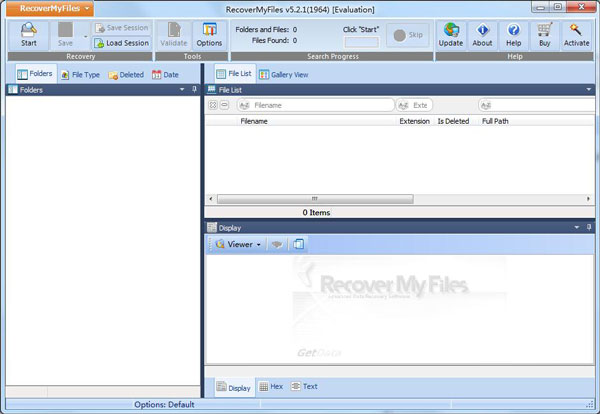
Task: Click the Filename filter field
Action: pyautogui.click(x=316, y=105)
